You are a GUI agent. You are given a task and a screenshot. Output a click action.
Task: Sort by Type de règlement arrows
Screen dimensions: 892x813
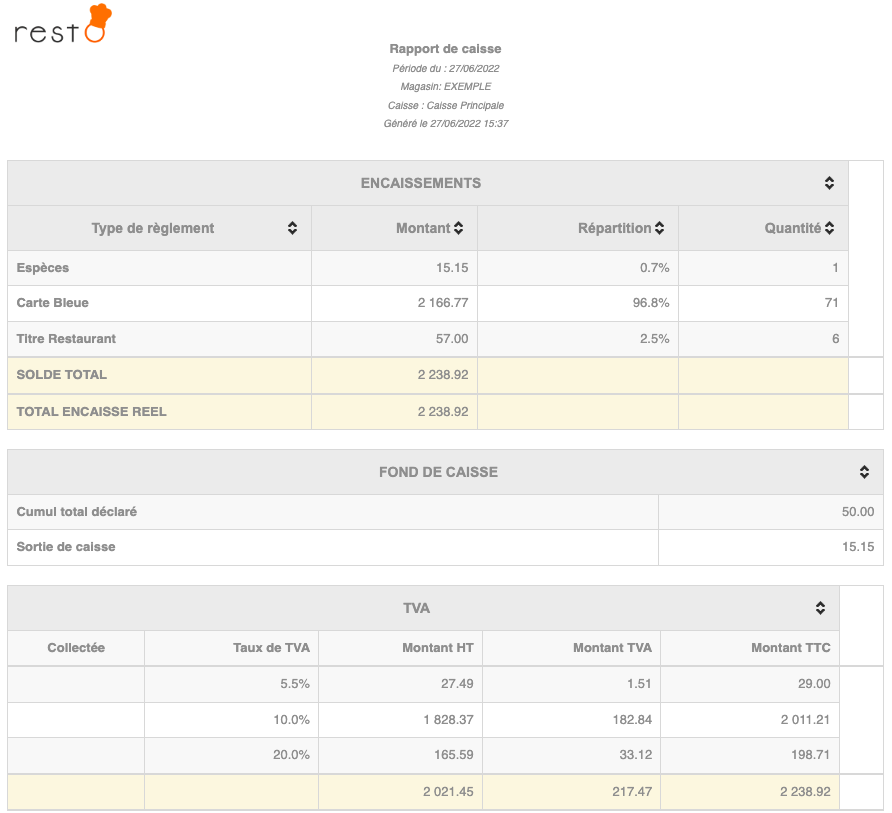click(292, 228)
